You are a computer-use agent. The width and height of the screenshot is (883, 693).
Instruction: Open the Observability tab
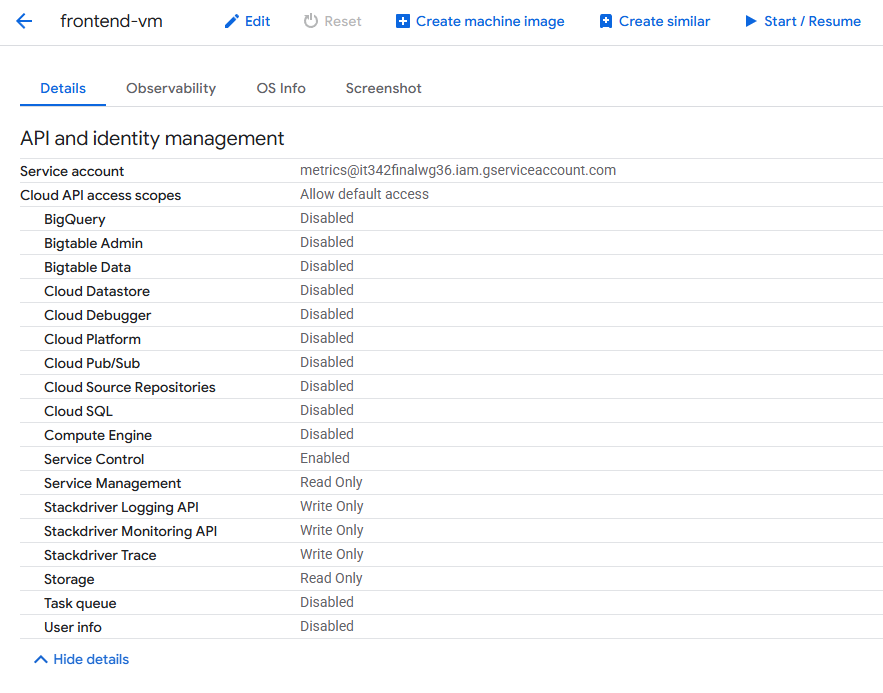[x=171, y=88]
